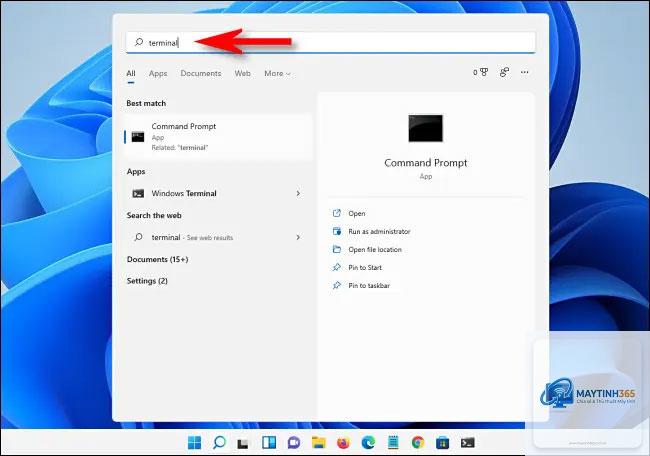Click the Run as administrator shield icon

[x=337, y=231]
